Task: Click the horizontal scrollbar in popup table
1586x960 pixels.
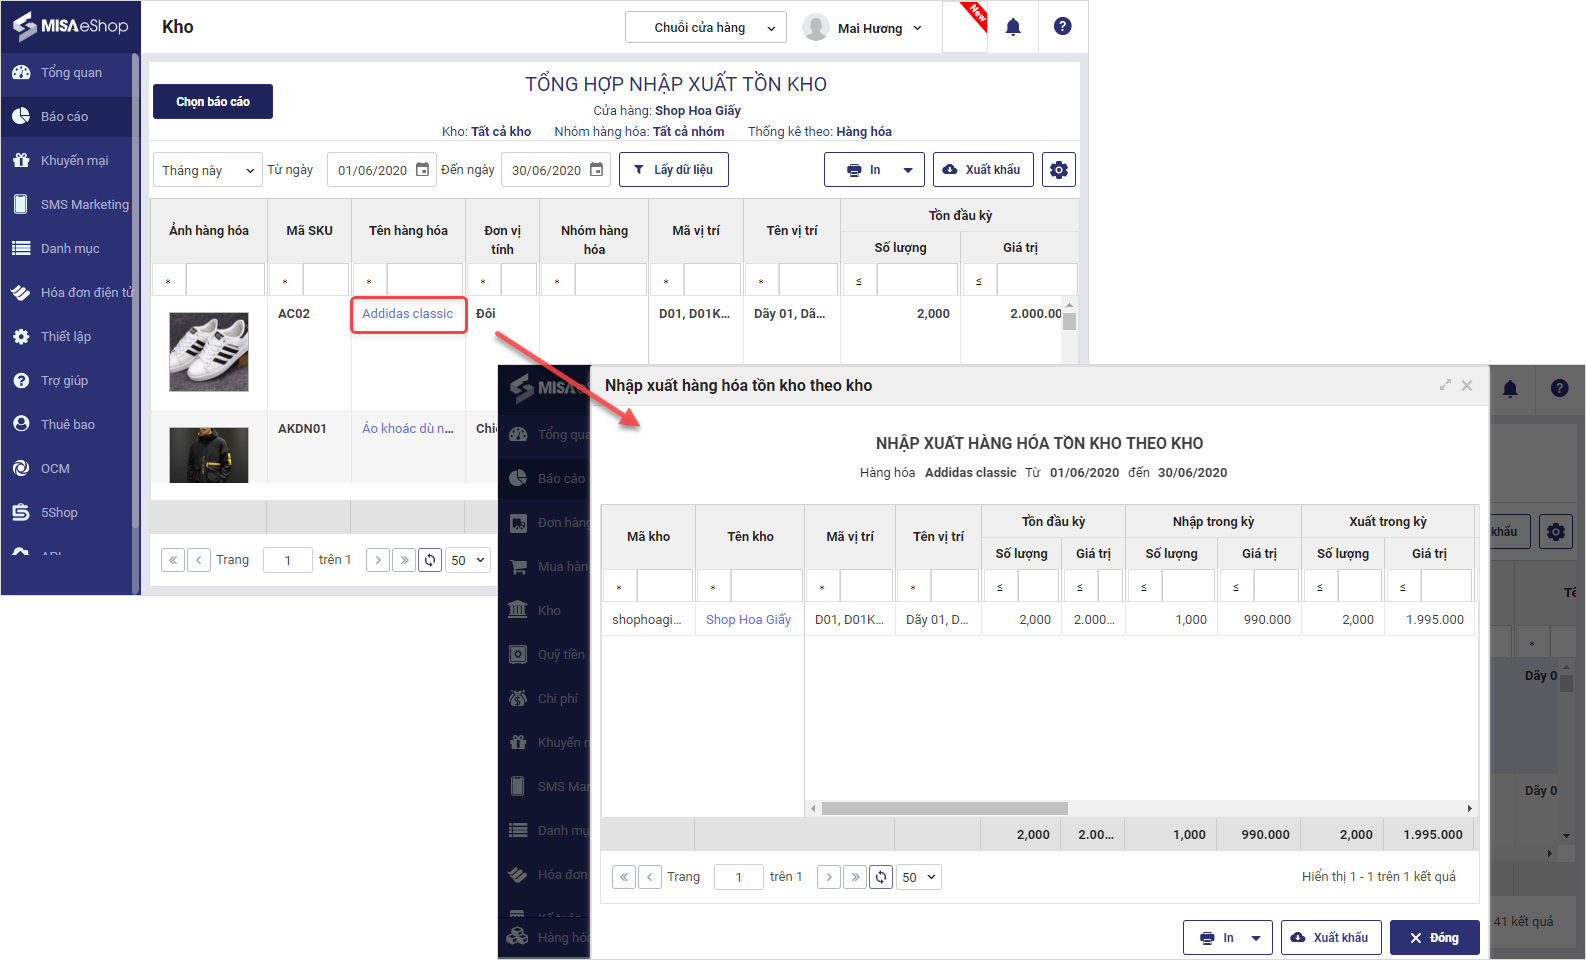Action: [944, 808]
